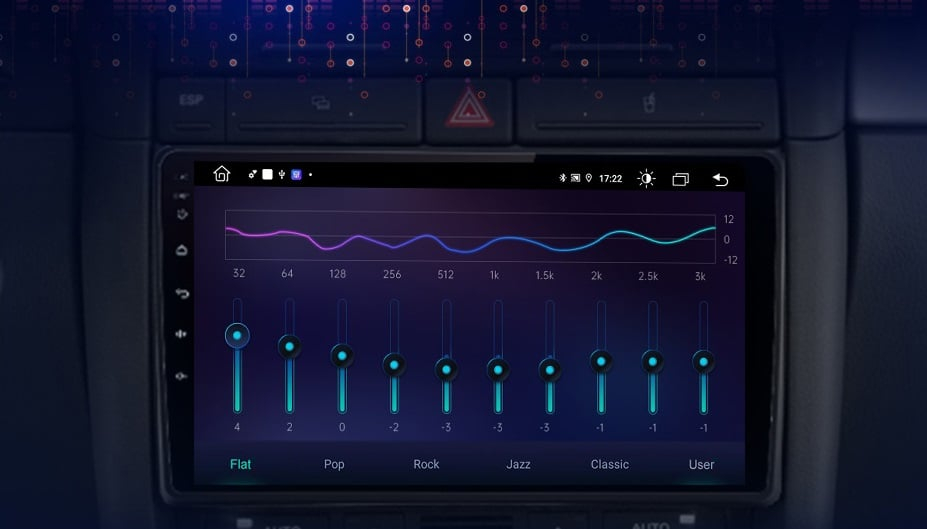Tap the location pin status icon

pos(589,179)
